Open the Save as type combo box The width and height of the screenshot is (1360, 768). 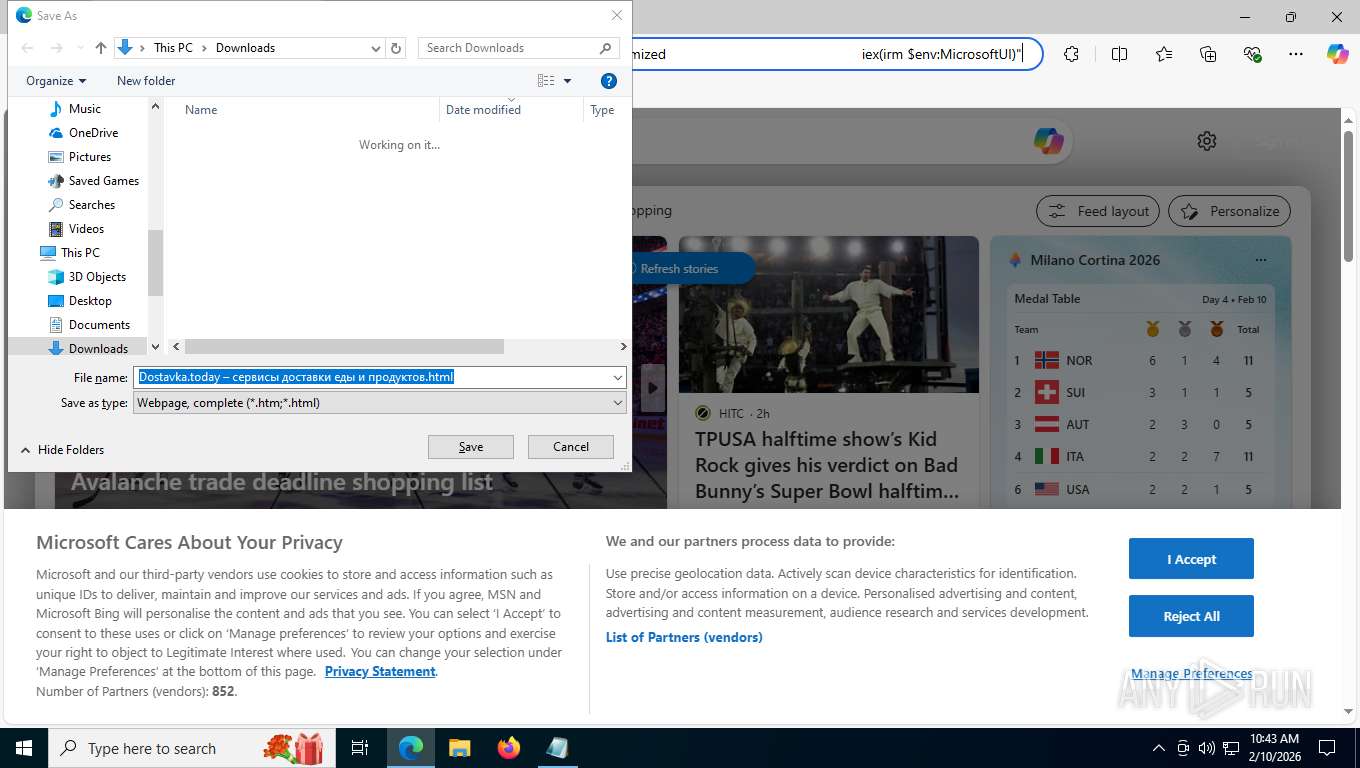click(x=380, y=403)
